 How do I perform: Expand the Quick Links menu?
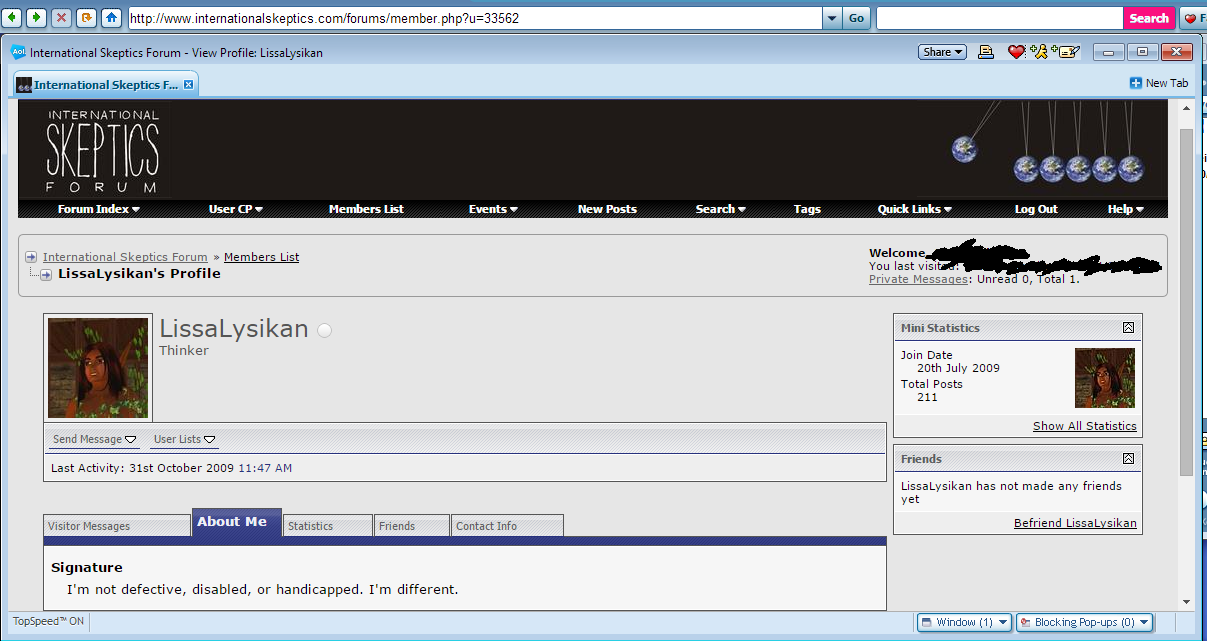(915, 209)
